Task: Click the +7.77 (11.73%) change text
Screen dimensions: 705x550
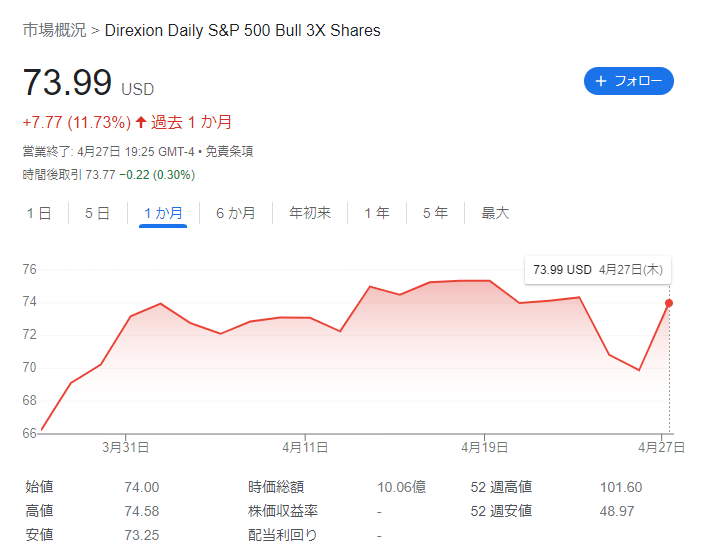Action: tap(76, 122)
